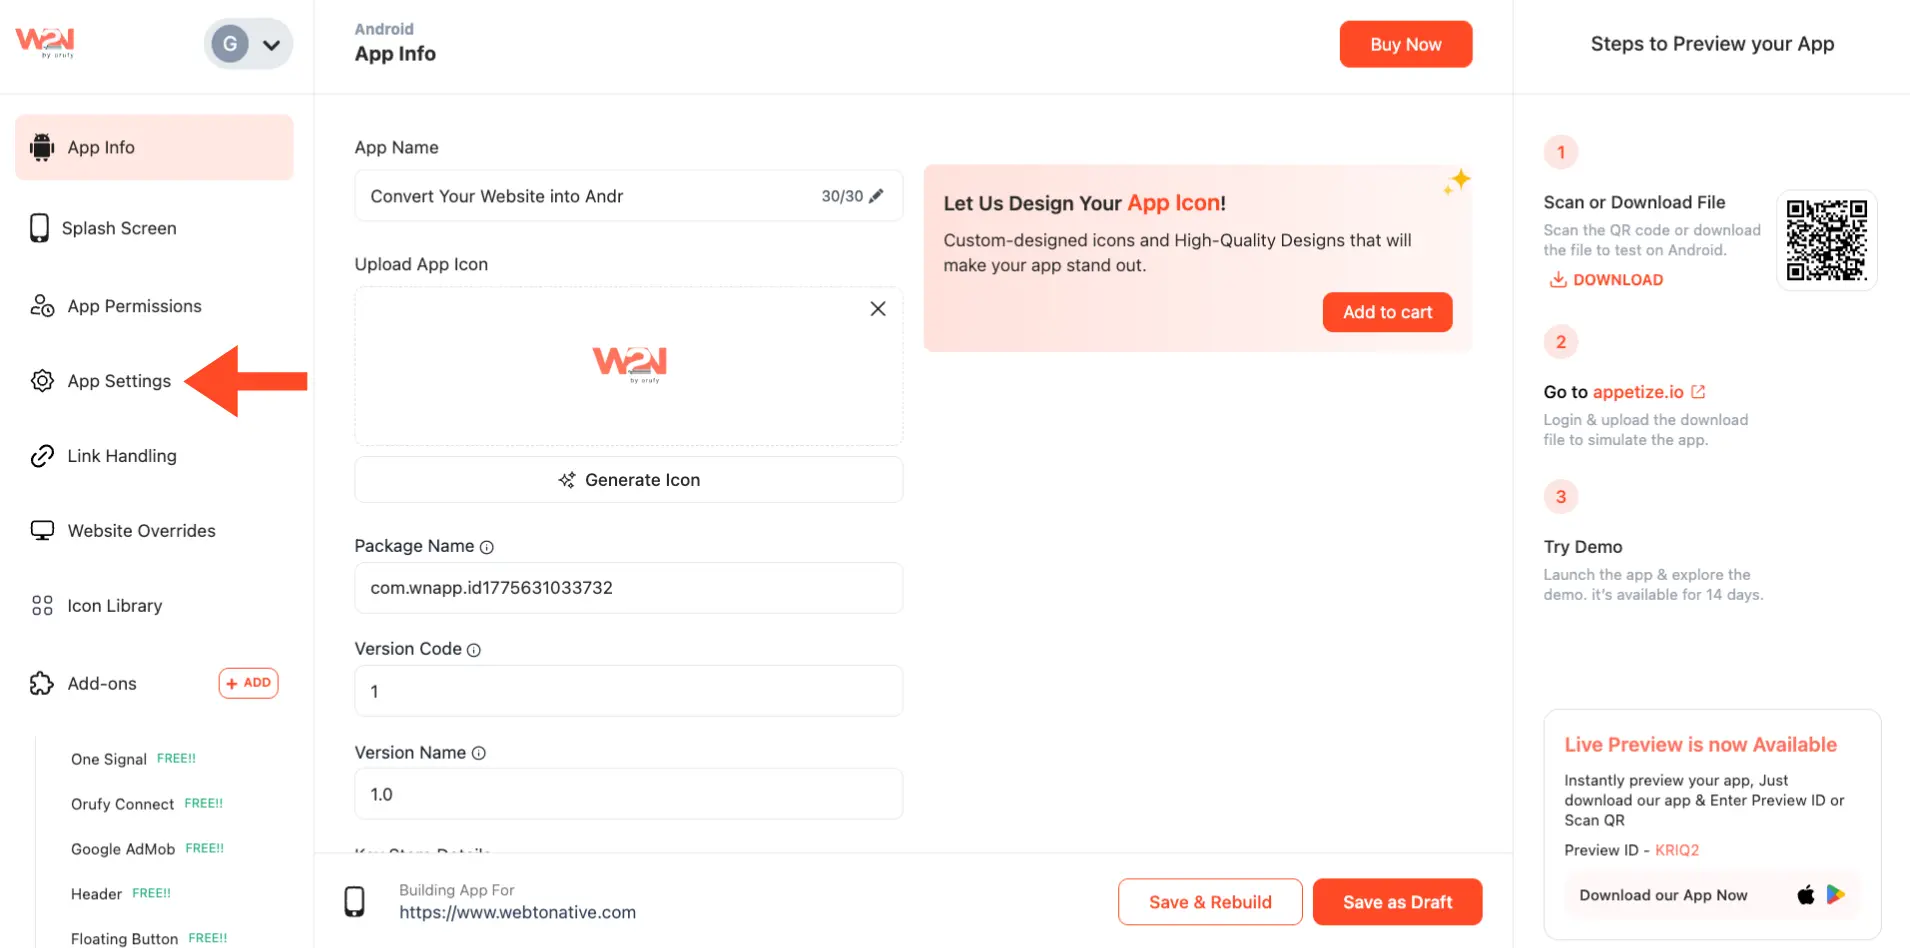Click the ADD button beside Add-ons
Image resolution: width=1910 pixels, height=948 pixels.
(248, 683)
